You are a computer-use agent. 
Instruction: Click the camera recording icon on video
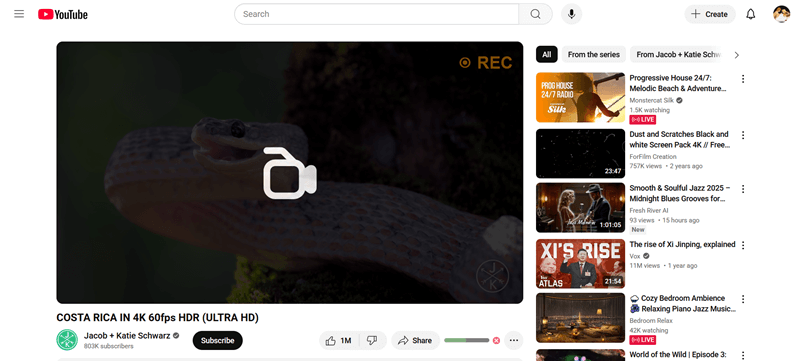289,173
